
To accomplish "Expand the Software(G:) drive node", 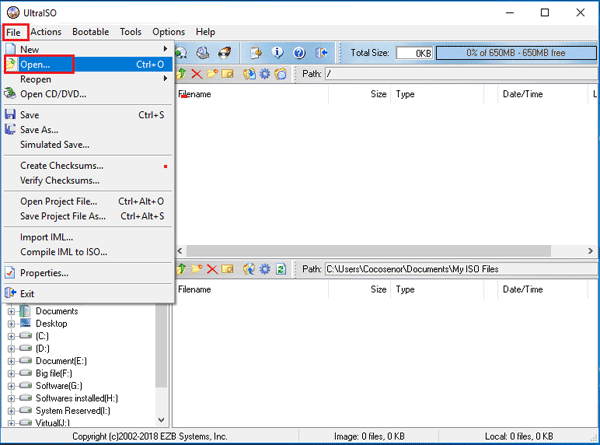I will coord(11,386).
